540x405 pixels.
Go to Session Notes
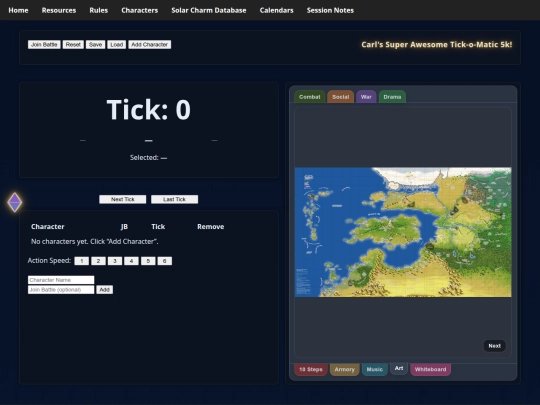(x=330, y=10)
